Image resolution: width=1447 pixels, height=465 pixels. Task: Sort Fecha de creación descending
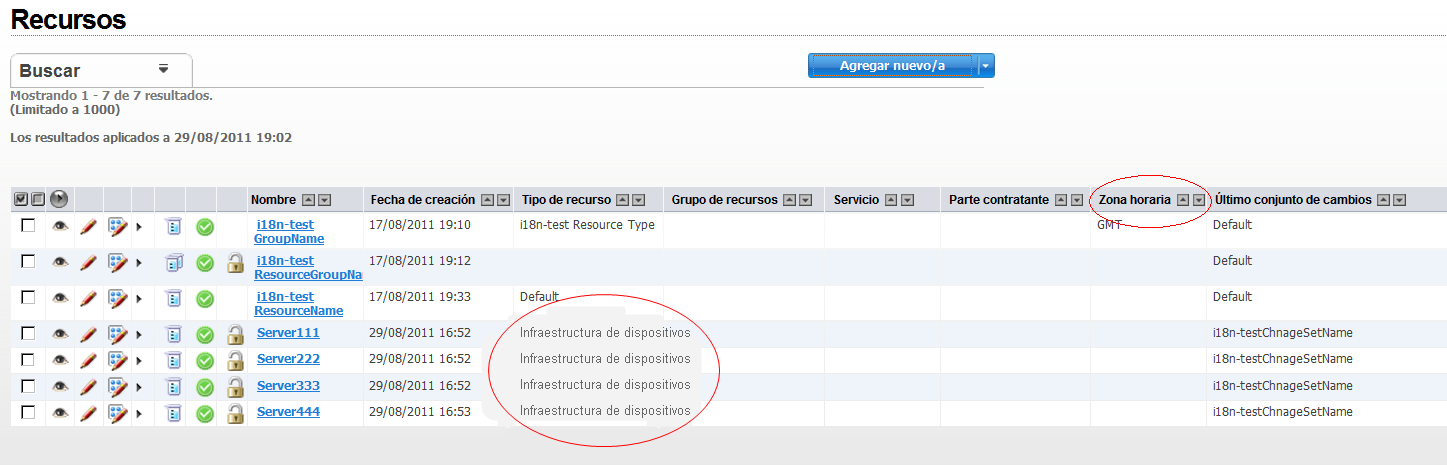(x=503, y=200)
